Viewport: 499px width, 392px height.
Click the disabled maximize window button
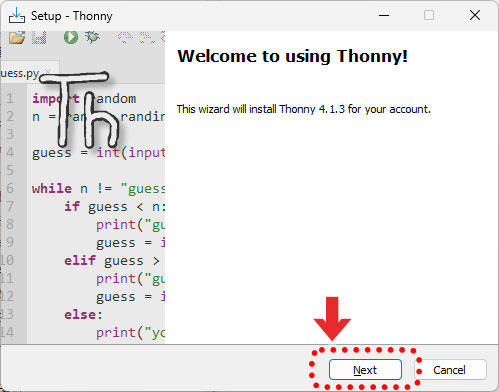click(429, 15)
